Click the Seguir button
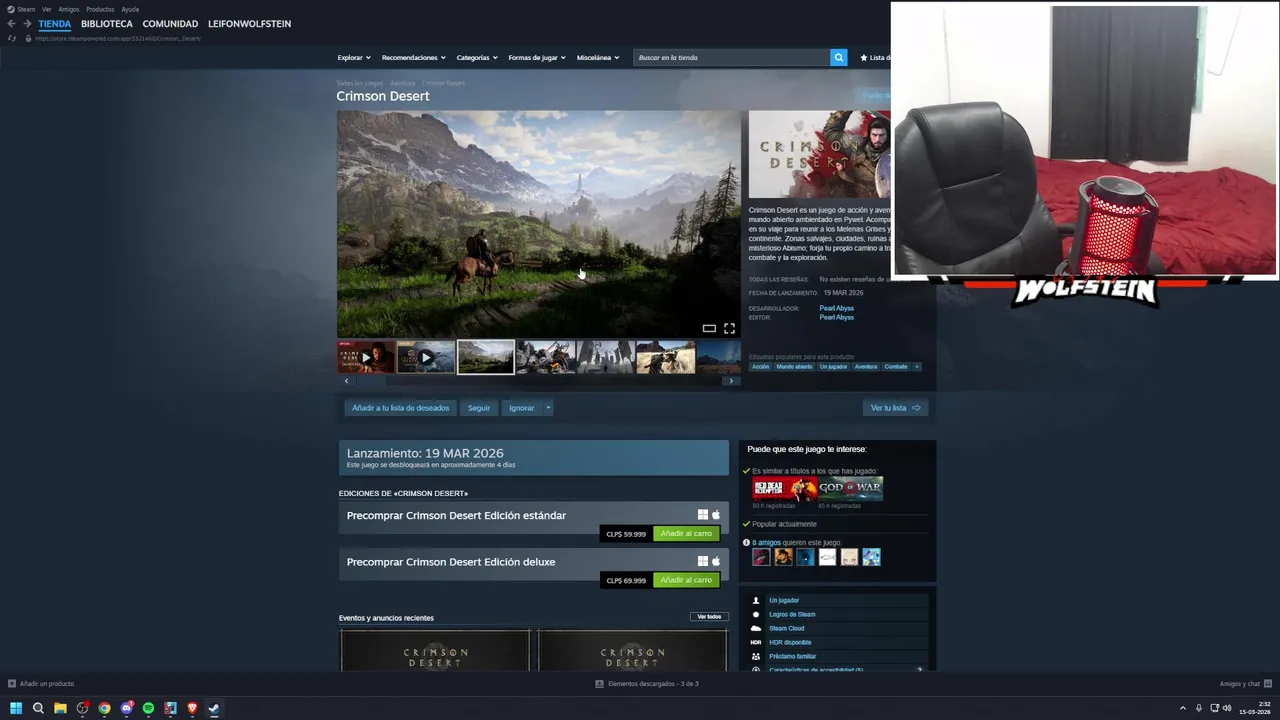The height and width of the screenshot is (720, 1280). 479,408
